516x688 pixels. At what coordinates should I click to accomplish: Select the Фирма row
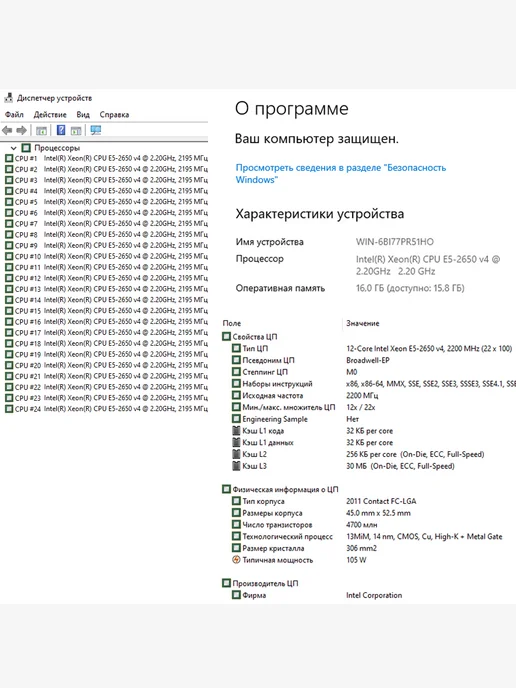317,595
